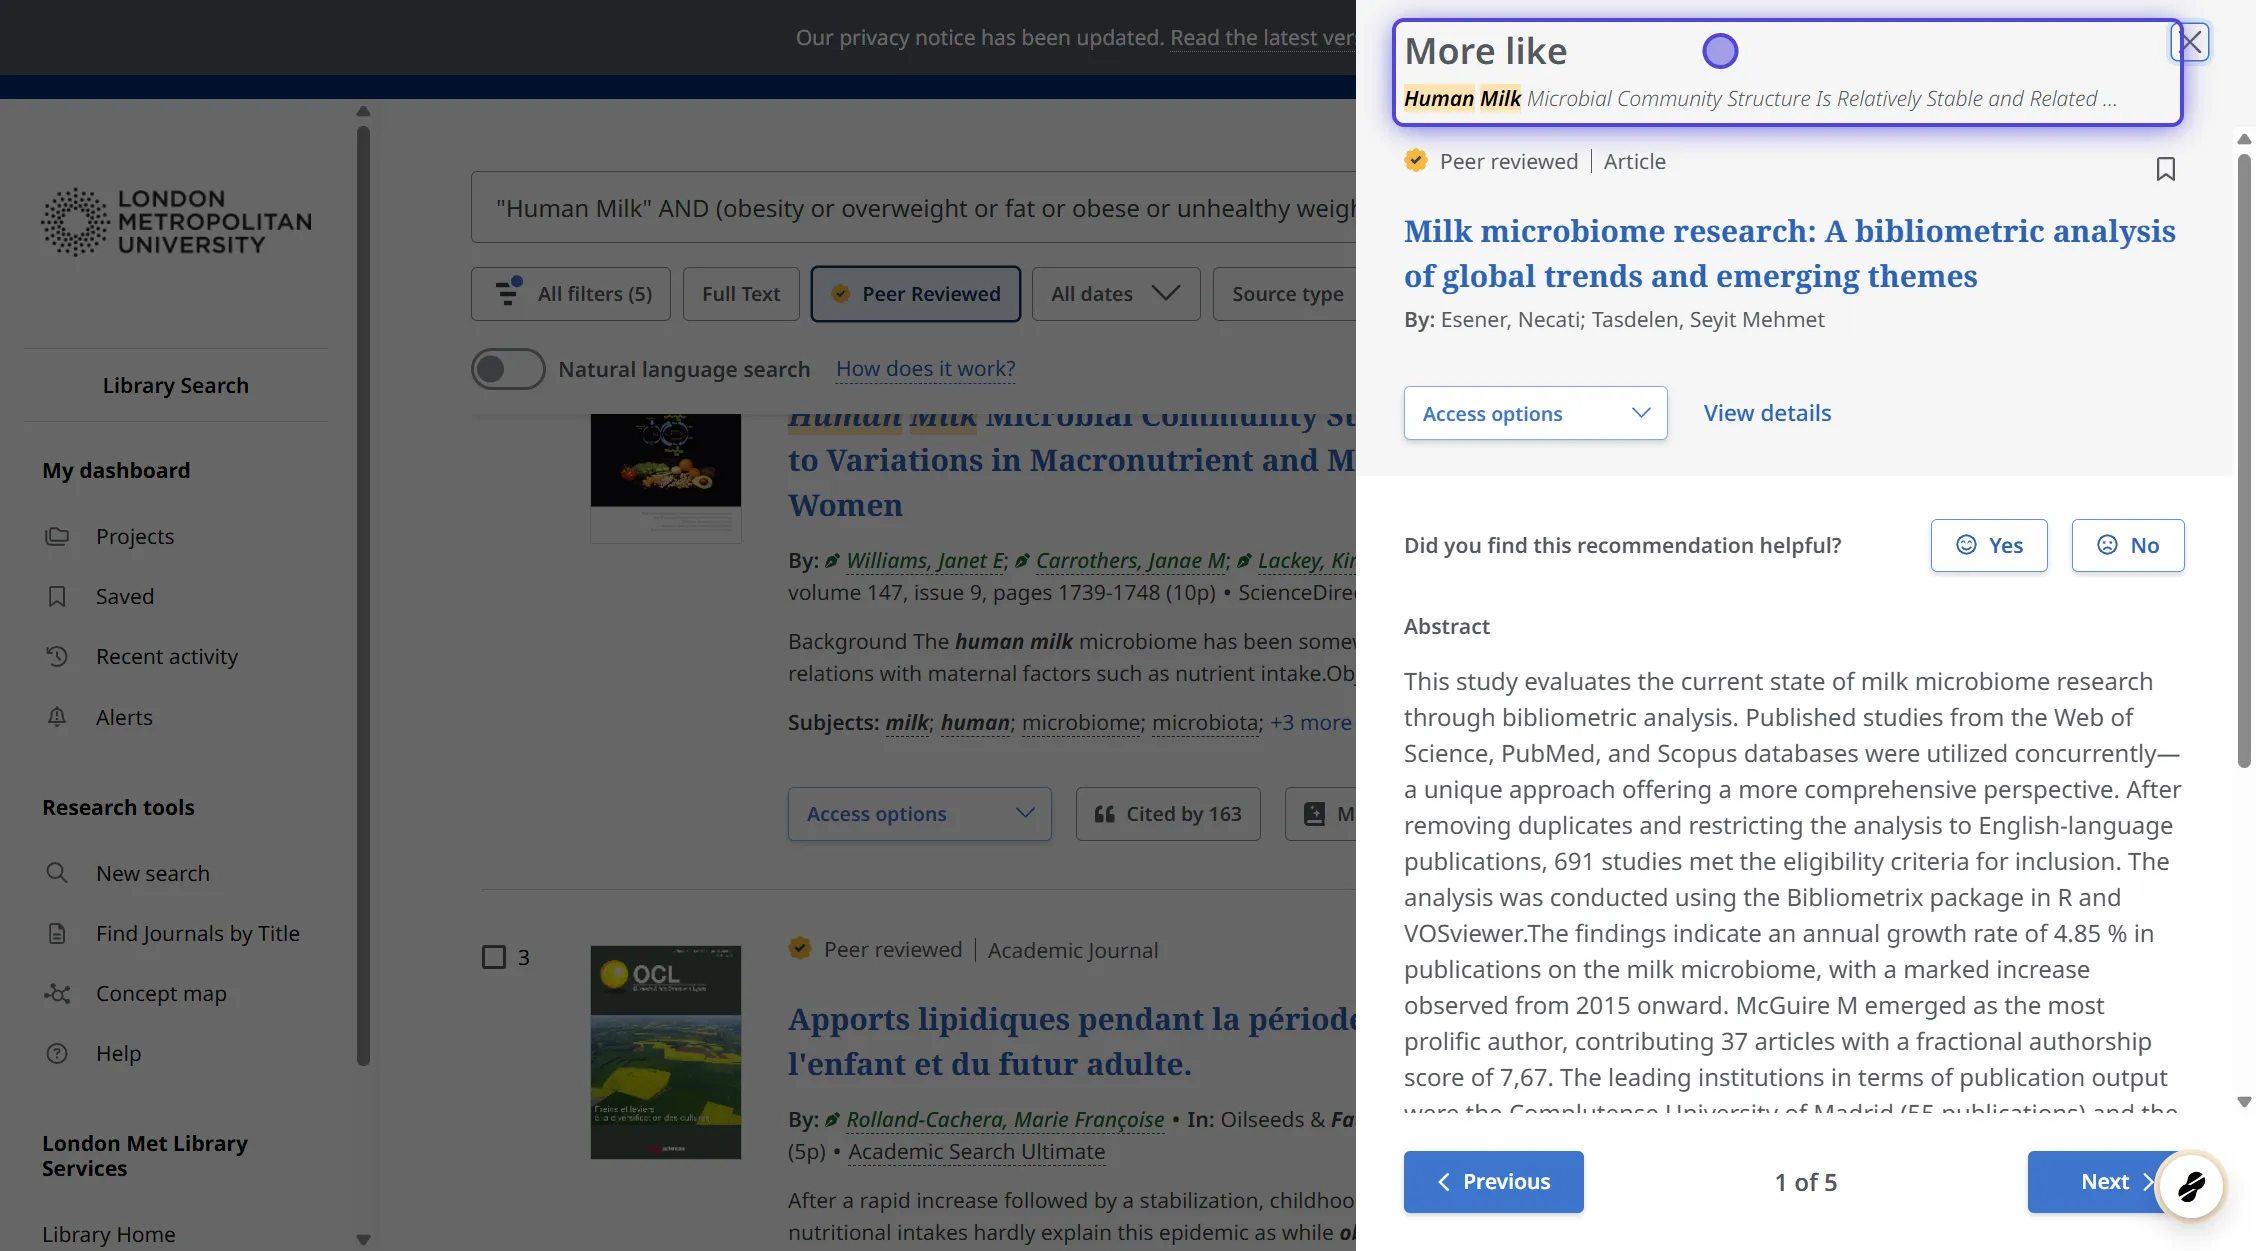The image size is (2256, 1251).
Task: Open Saved items in sidebar
Action: [x=125, y=596]
